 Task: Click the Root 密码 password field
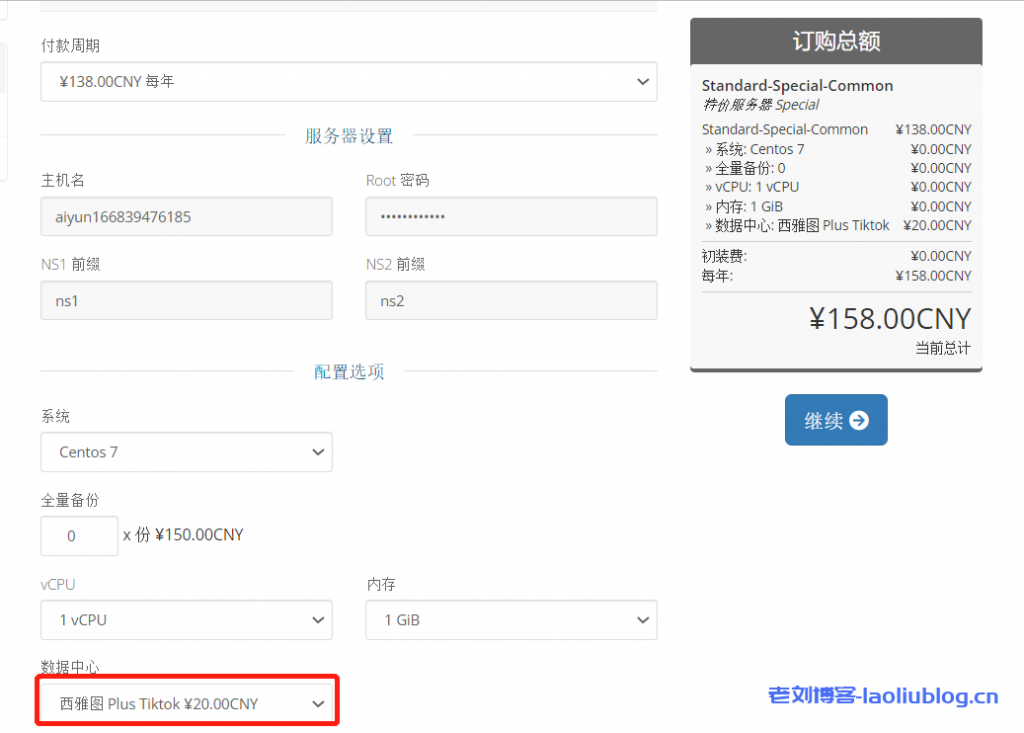[510, 216]
